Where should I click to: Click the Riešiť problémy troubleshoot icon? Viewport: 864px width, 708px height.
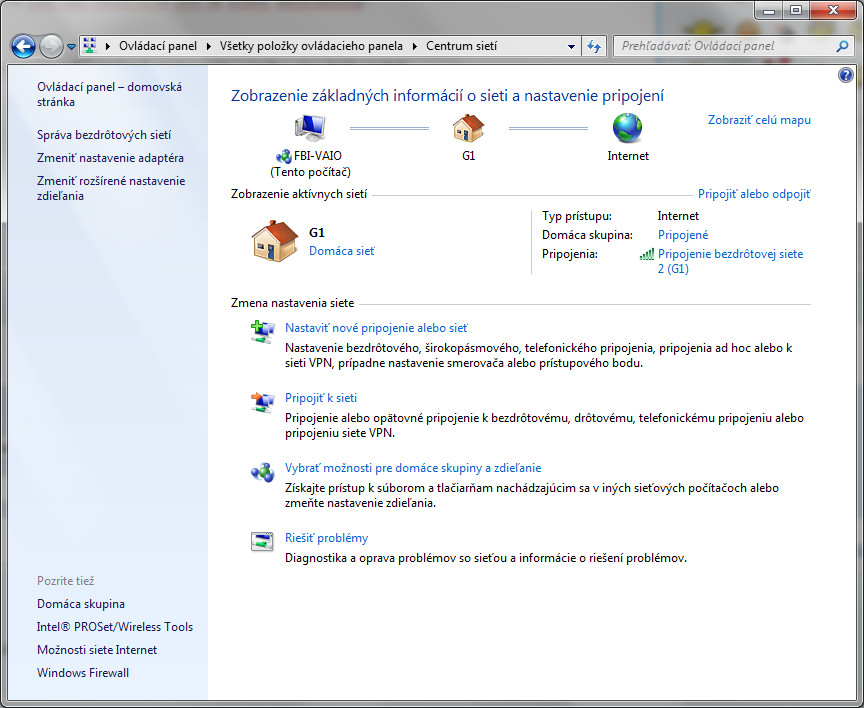(x=262, y=542)
